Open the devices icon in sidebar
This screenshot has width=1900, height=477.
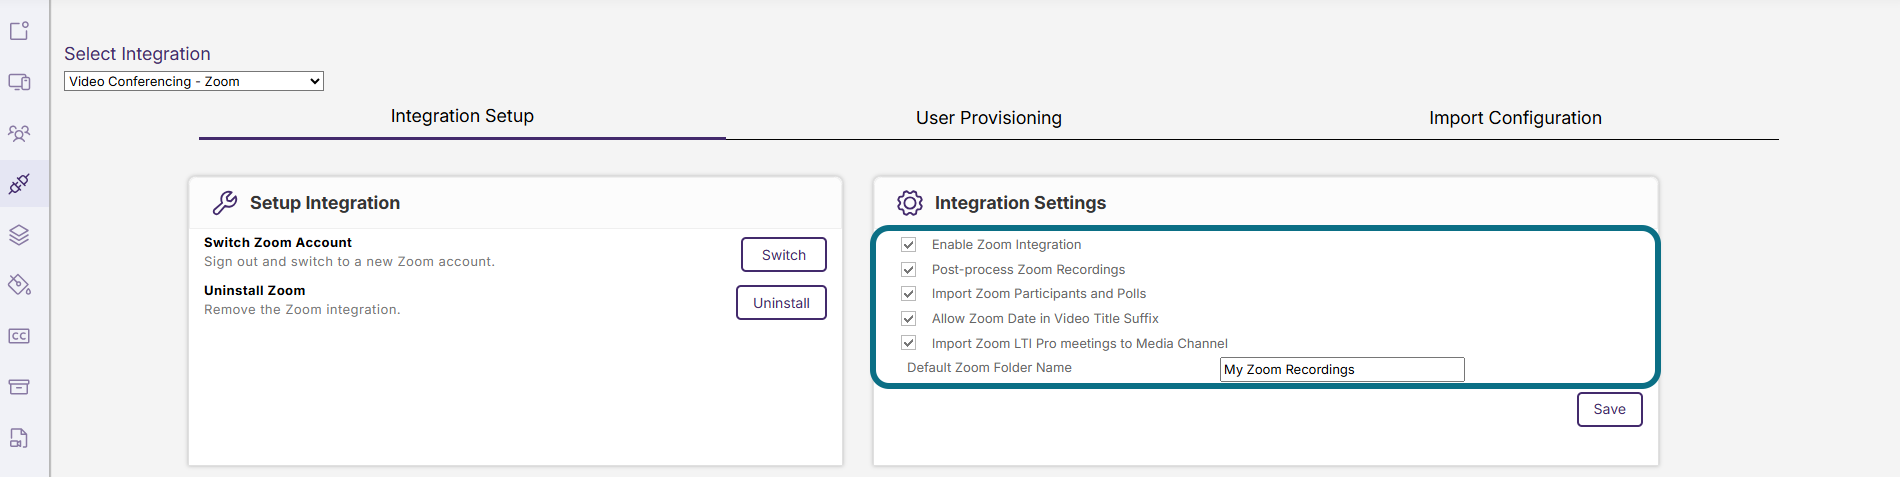[19, 82]
